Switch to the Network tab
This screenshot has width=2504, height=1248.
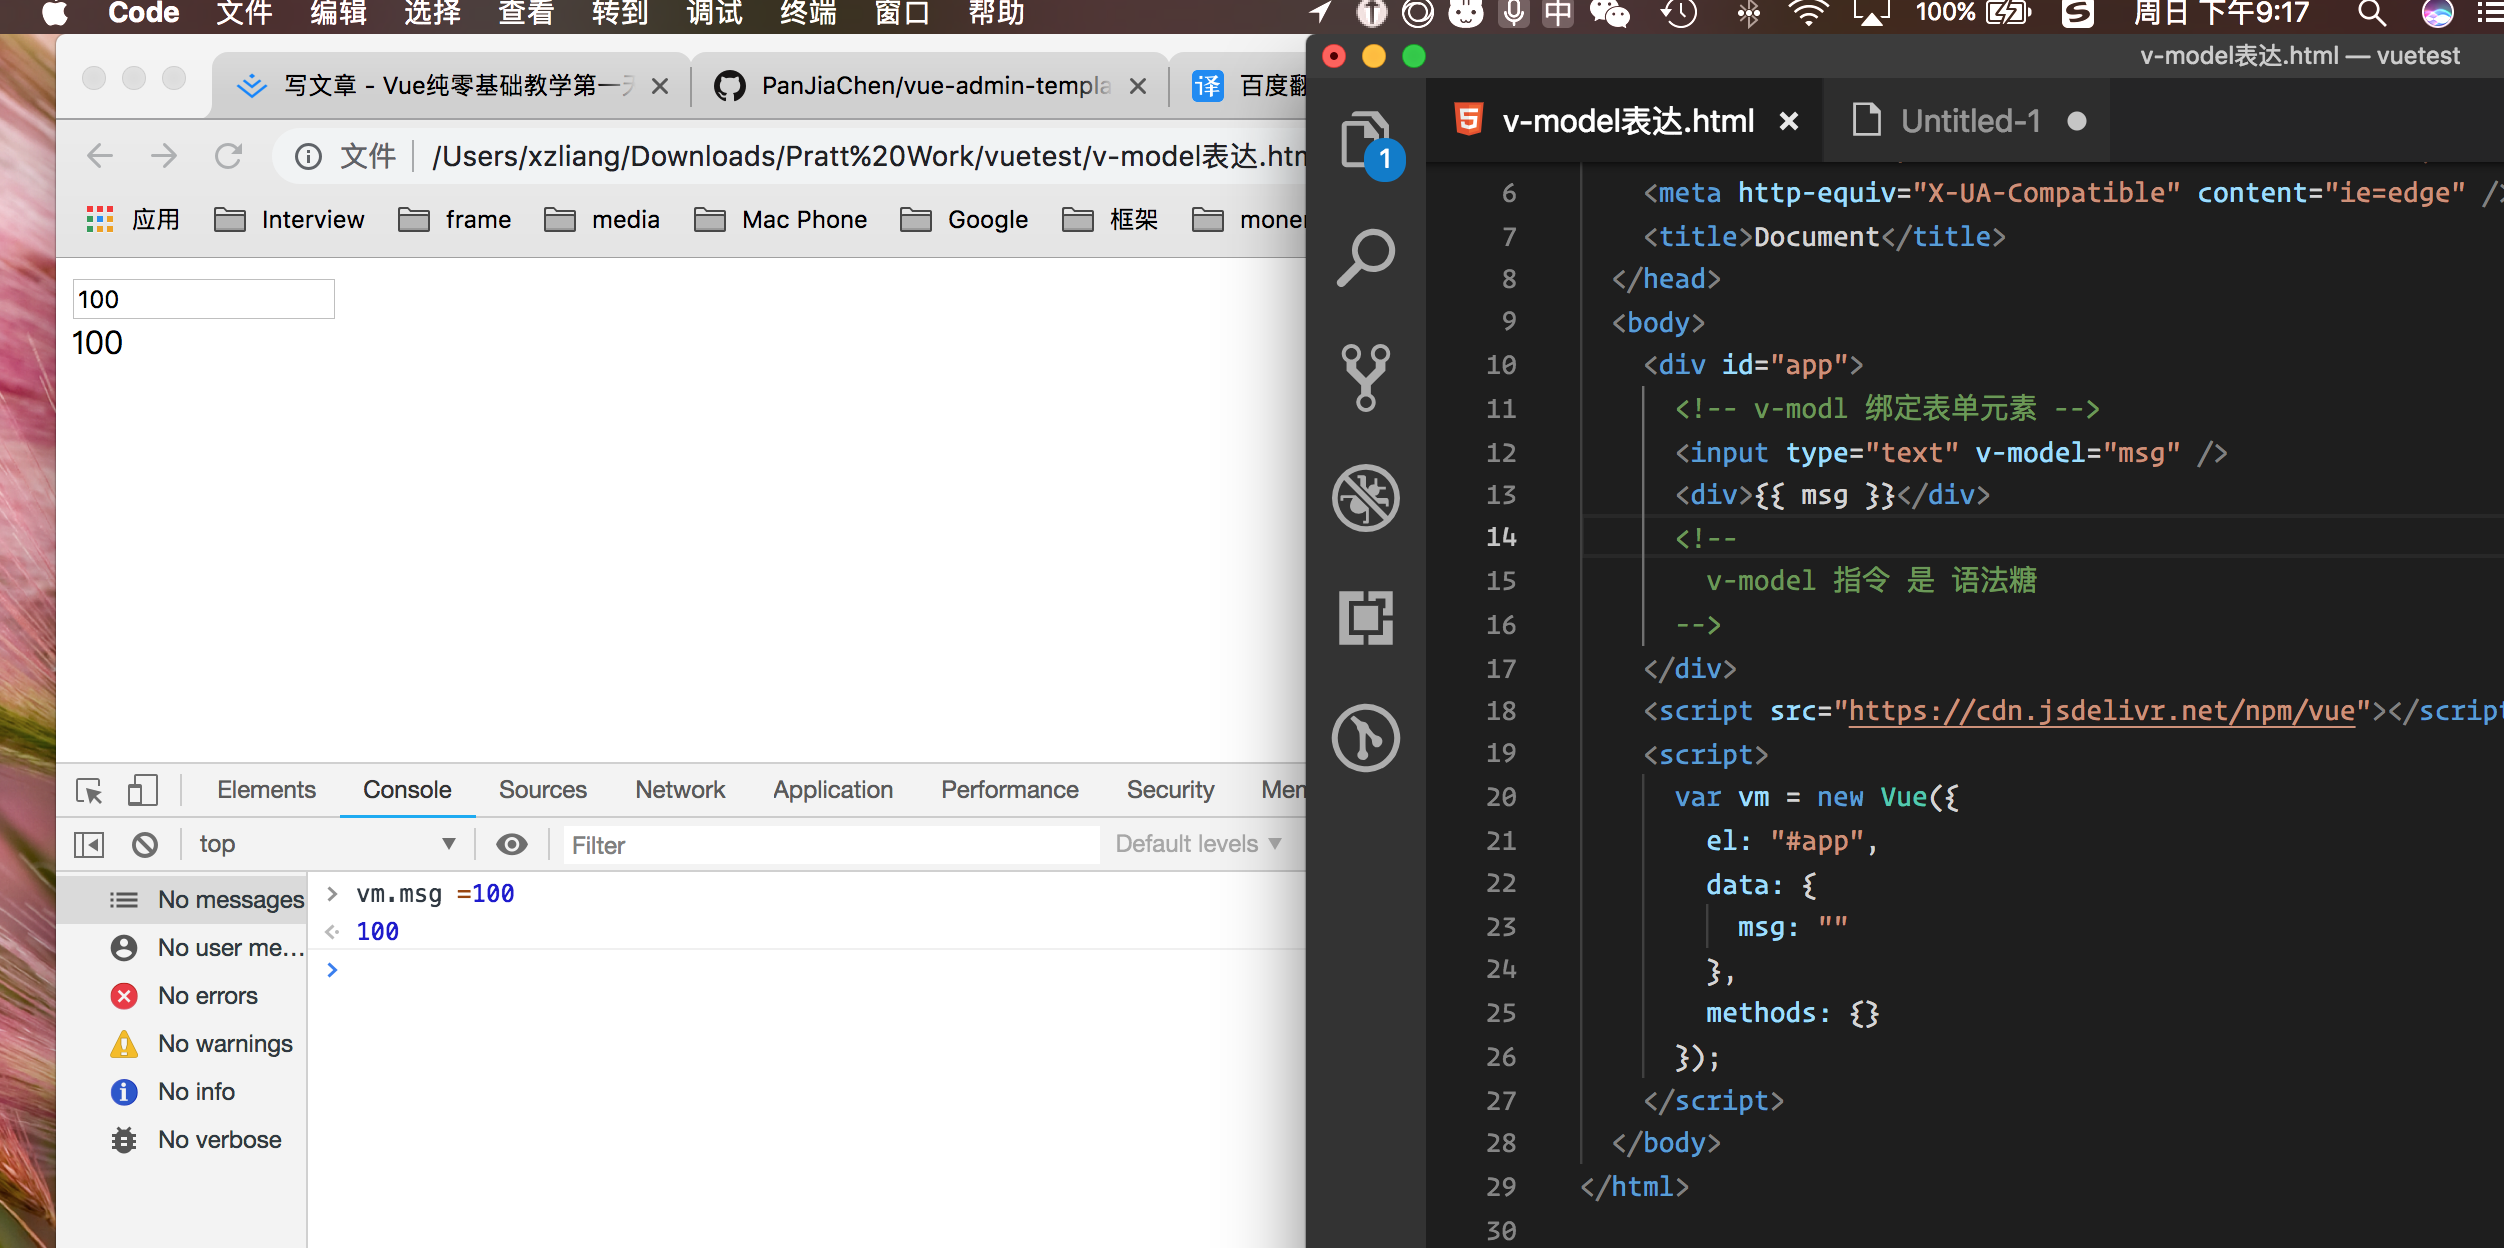click(680, 790)
